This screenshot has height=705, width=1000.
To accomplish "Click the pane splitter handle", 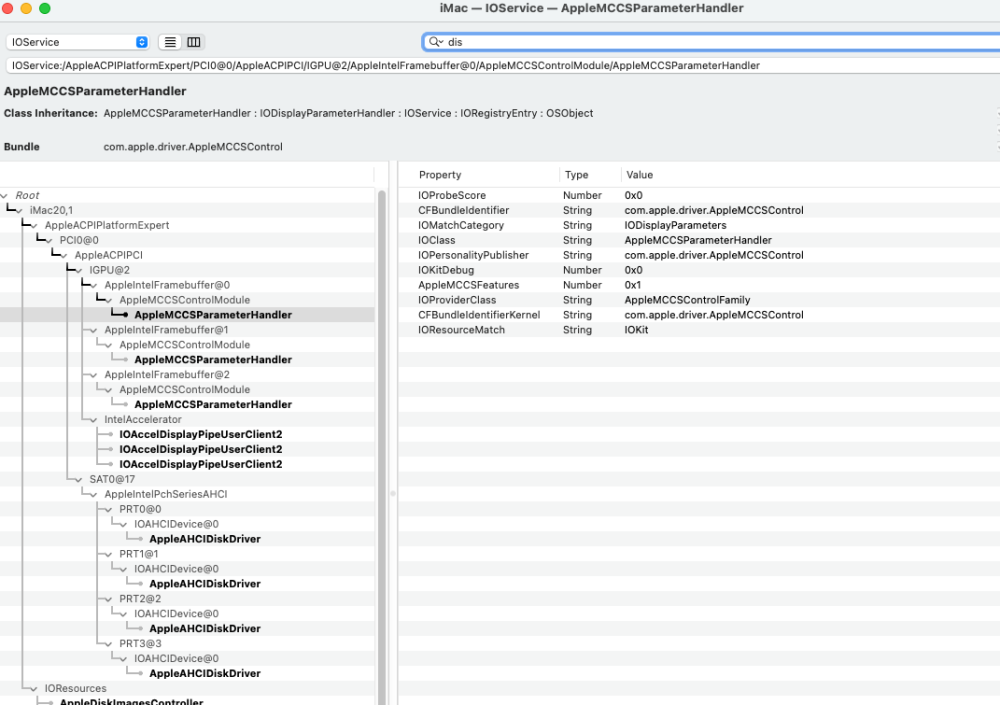I will [x=393, y=493].
